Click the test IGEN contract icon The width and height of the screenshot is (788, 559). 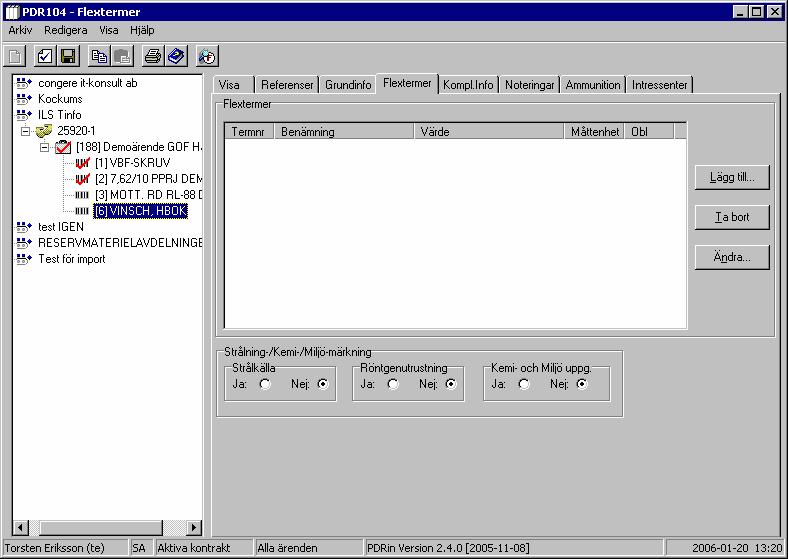[x=24, y=227]
